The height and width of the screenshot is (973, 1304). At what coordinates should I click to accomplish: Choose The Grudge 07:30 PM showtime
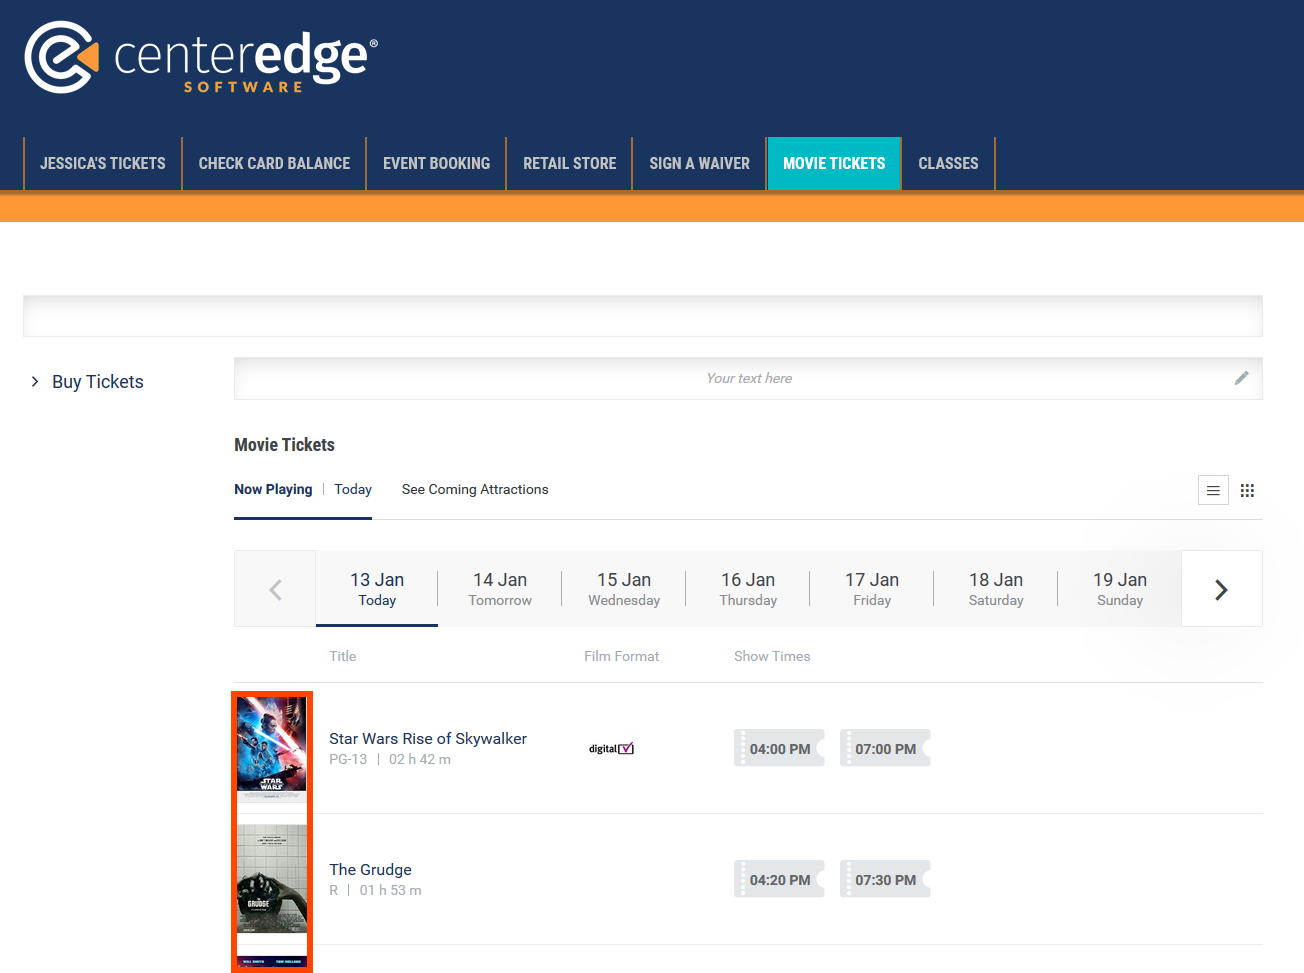pos(885,879)
